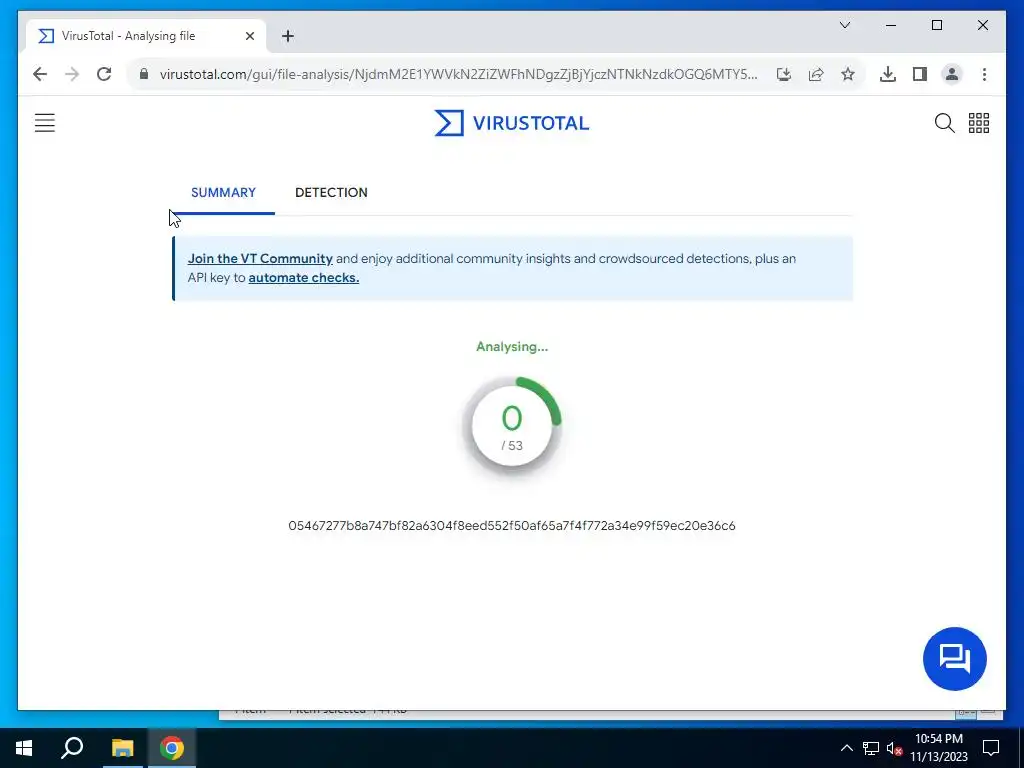Screen dimensions: 1024x768
Task: Open Chrome three-dot menu
Action: coord(984,74)
